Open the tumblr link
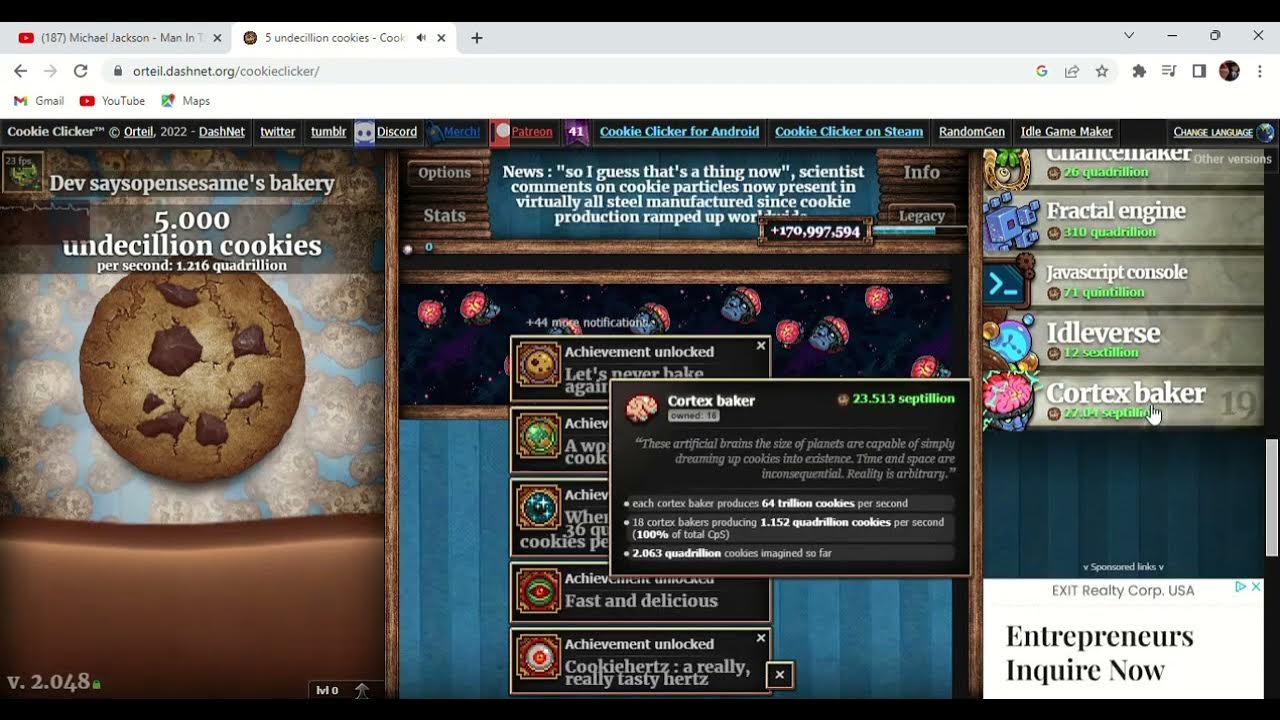The image size is (1280, 720). 328,132
